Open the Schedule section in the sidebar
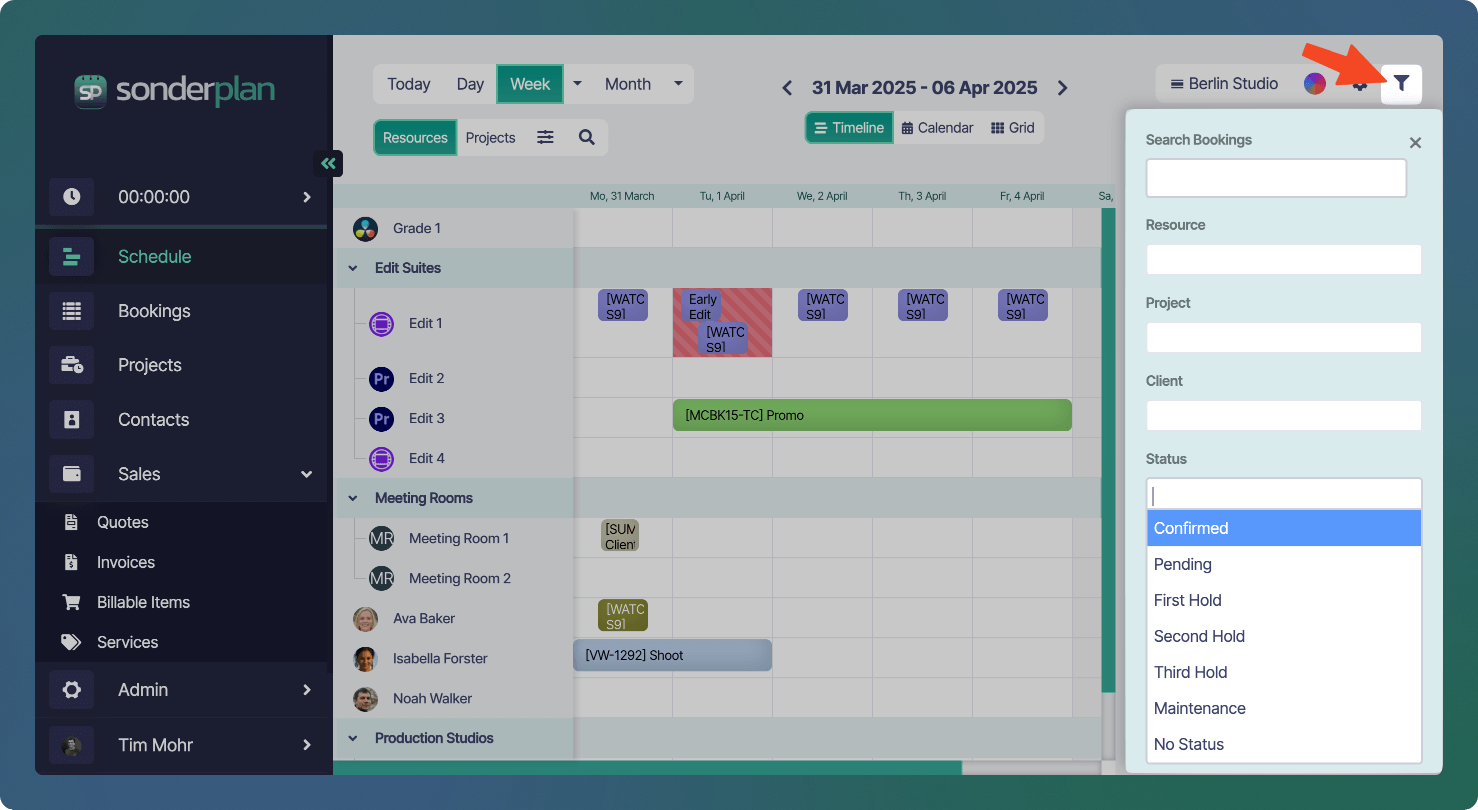Screen dimensions: 1478x810 tap(154, 256)
